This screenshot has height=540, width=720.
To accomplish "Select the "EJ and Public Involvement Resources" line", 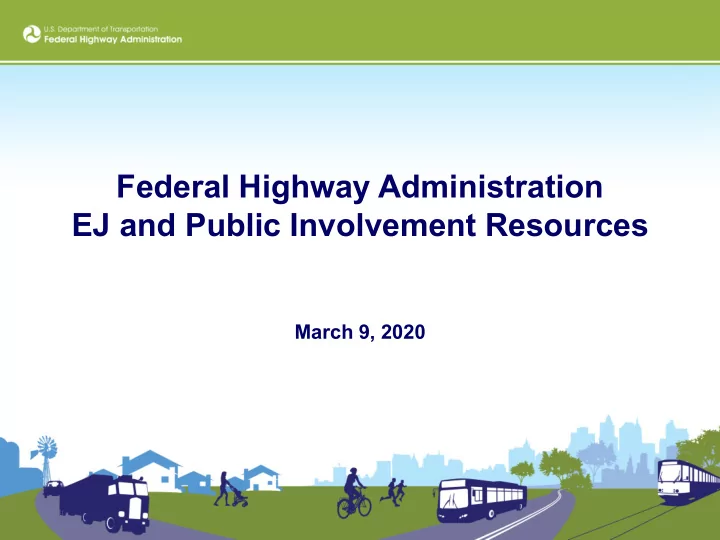I will tap(360, 225).
